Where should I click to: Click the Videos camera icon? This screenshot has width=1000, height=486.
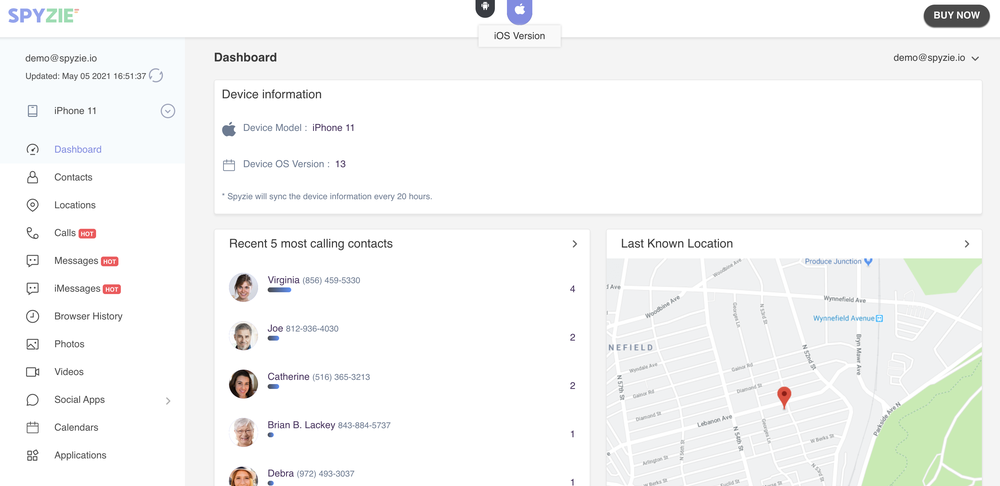point(33,372)
